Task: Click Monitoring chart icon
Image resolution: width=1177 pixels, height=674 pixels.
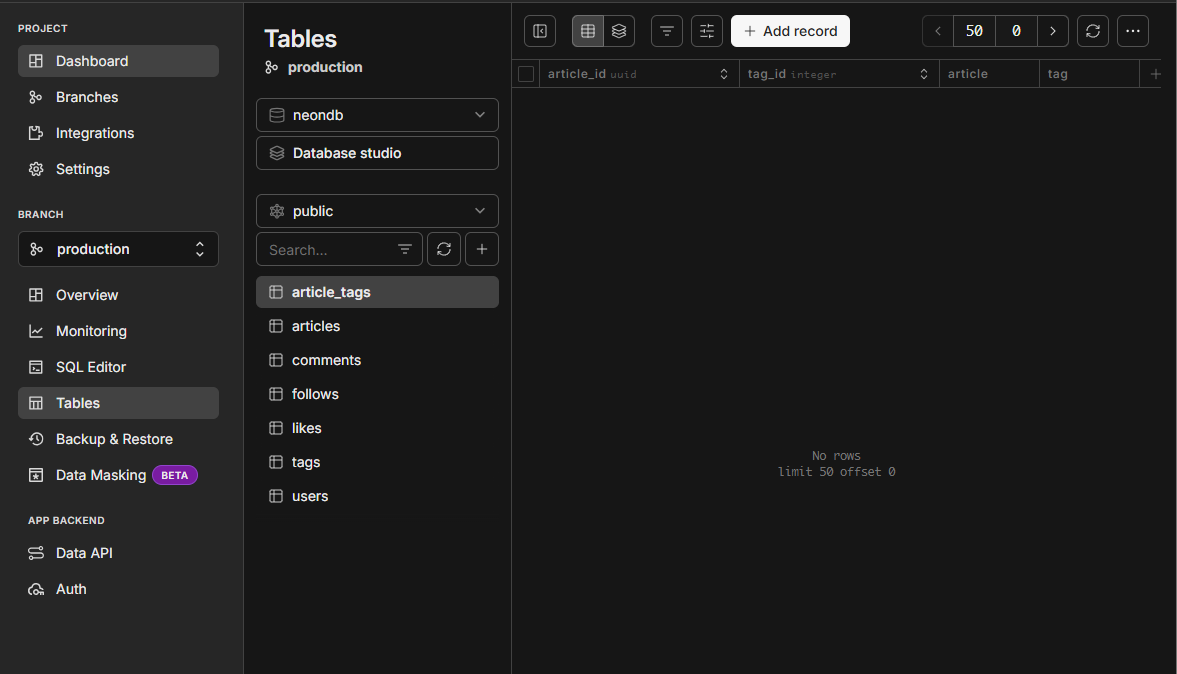Action: (36, 331)
